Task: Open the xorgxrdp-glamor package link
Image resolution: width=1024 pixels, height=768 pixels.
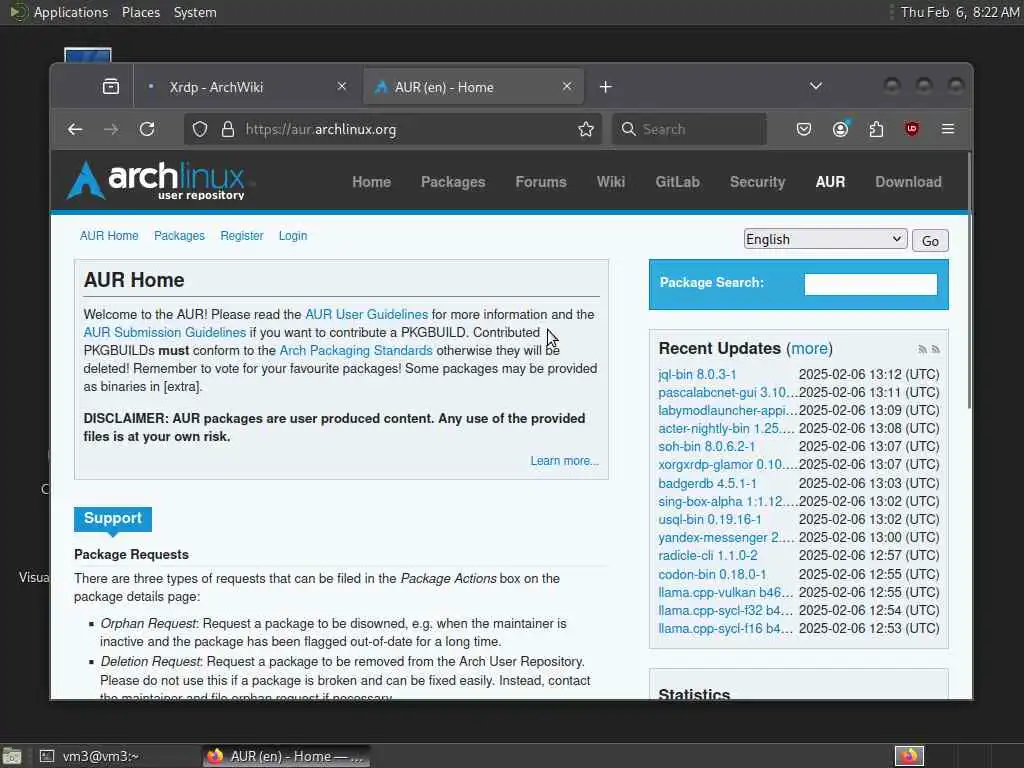Action: [728, 464]
